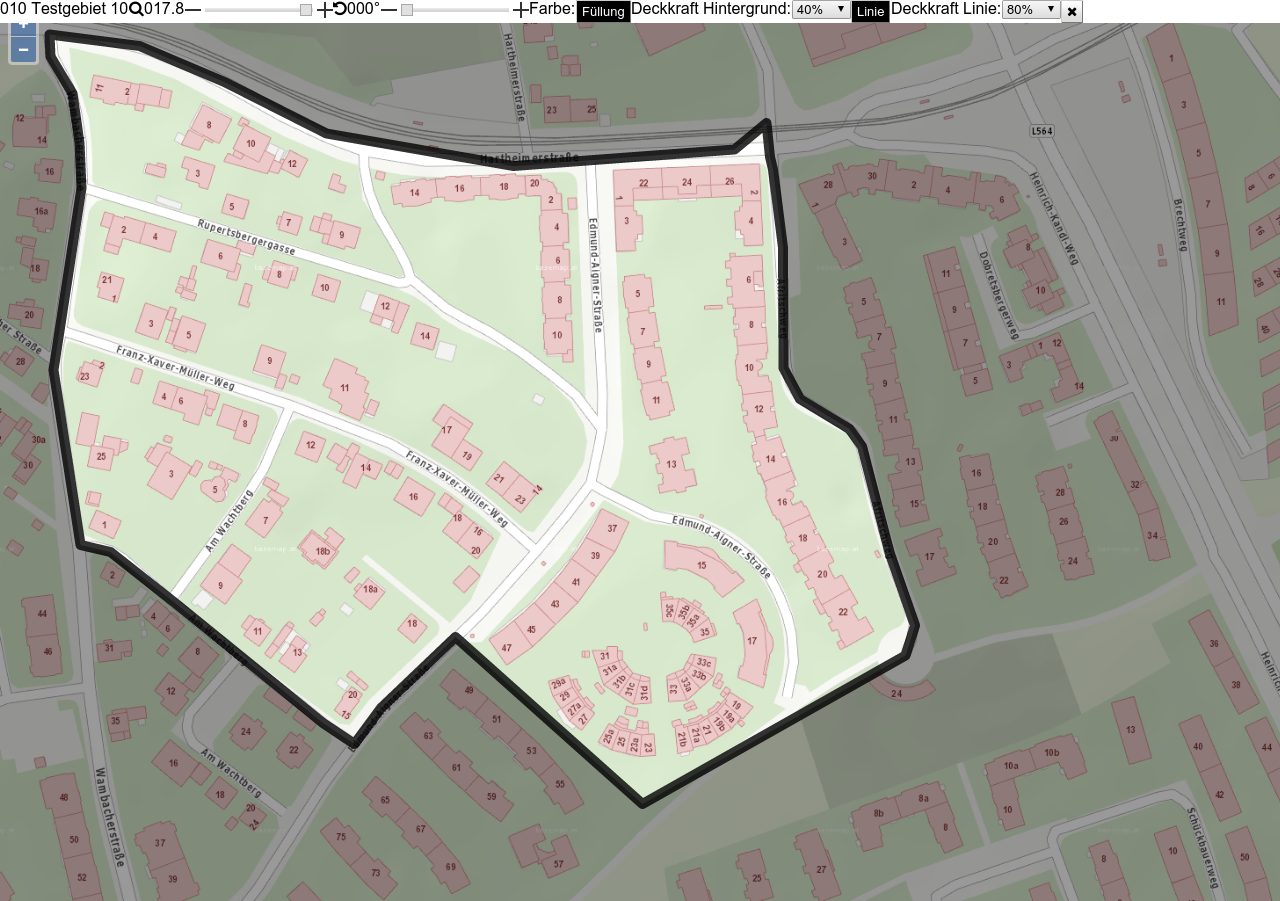The height and width of the screenshot is (901, 1280).
Task: Click the plus icon after rotation slider
Action: click(521, 9)
